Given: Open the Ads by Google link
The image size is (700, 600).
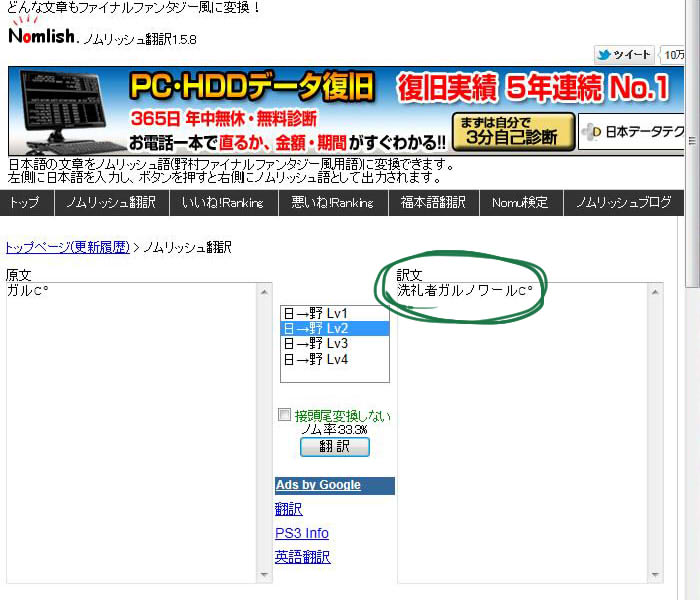Looking at the screenshot, I should [x=318, y=485].
